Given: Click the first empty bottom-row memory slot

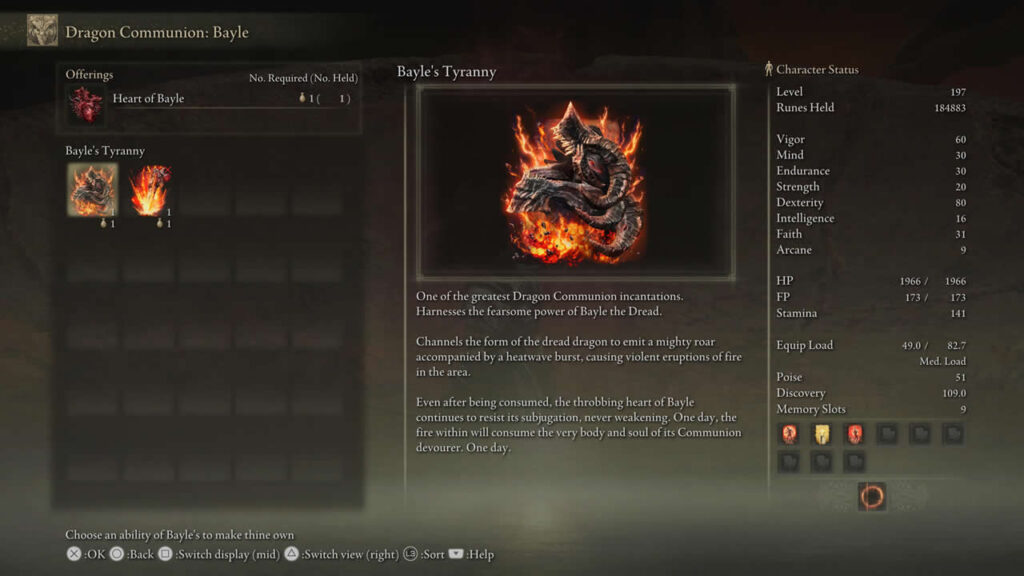Looking at the screenshot, I should (x=790, y=462).
